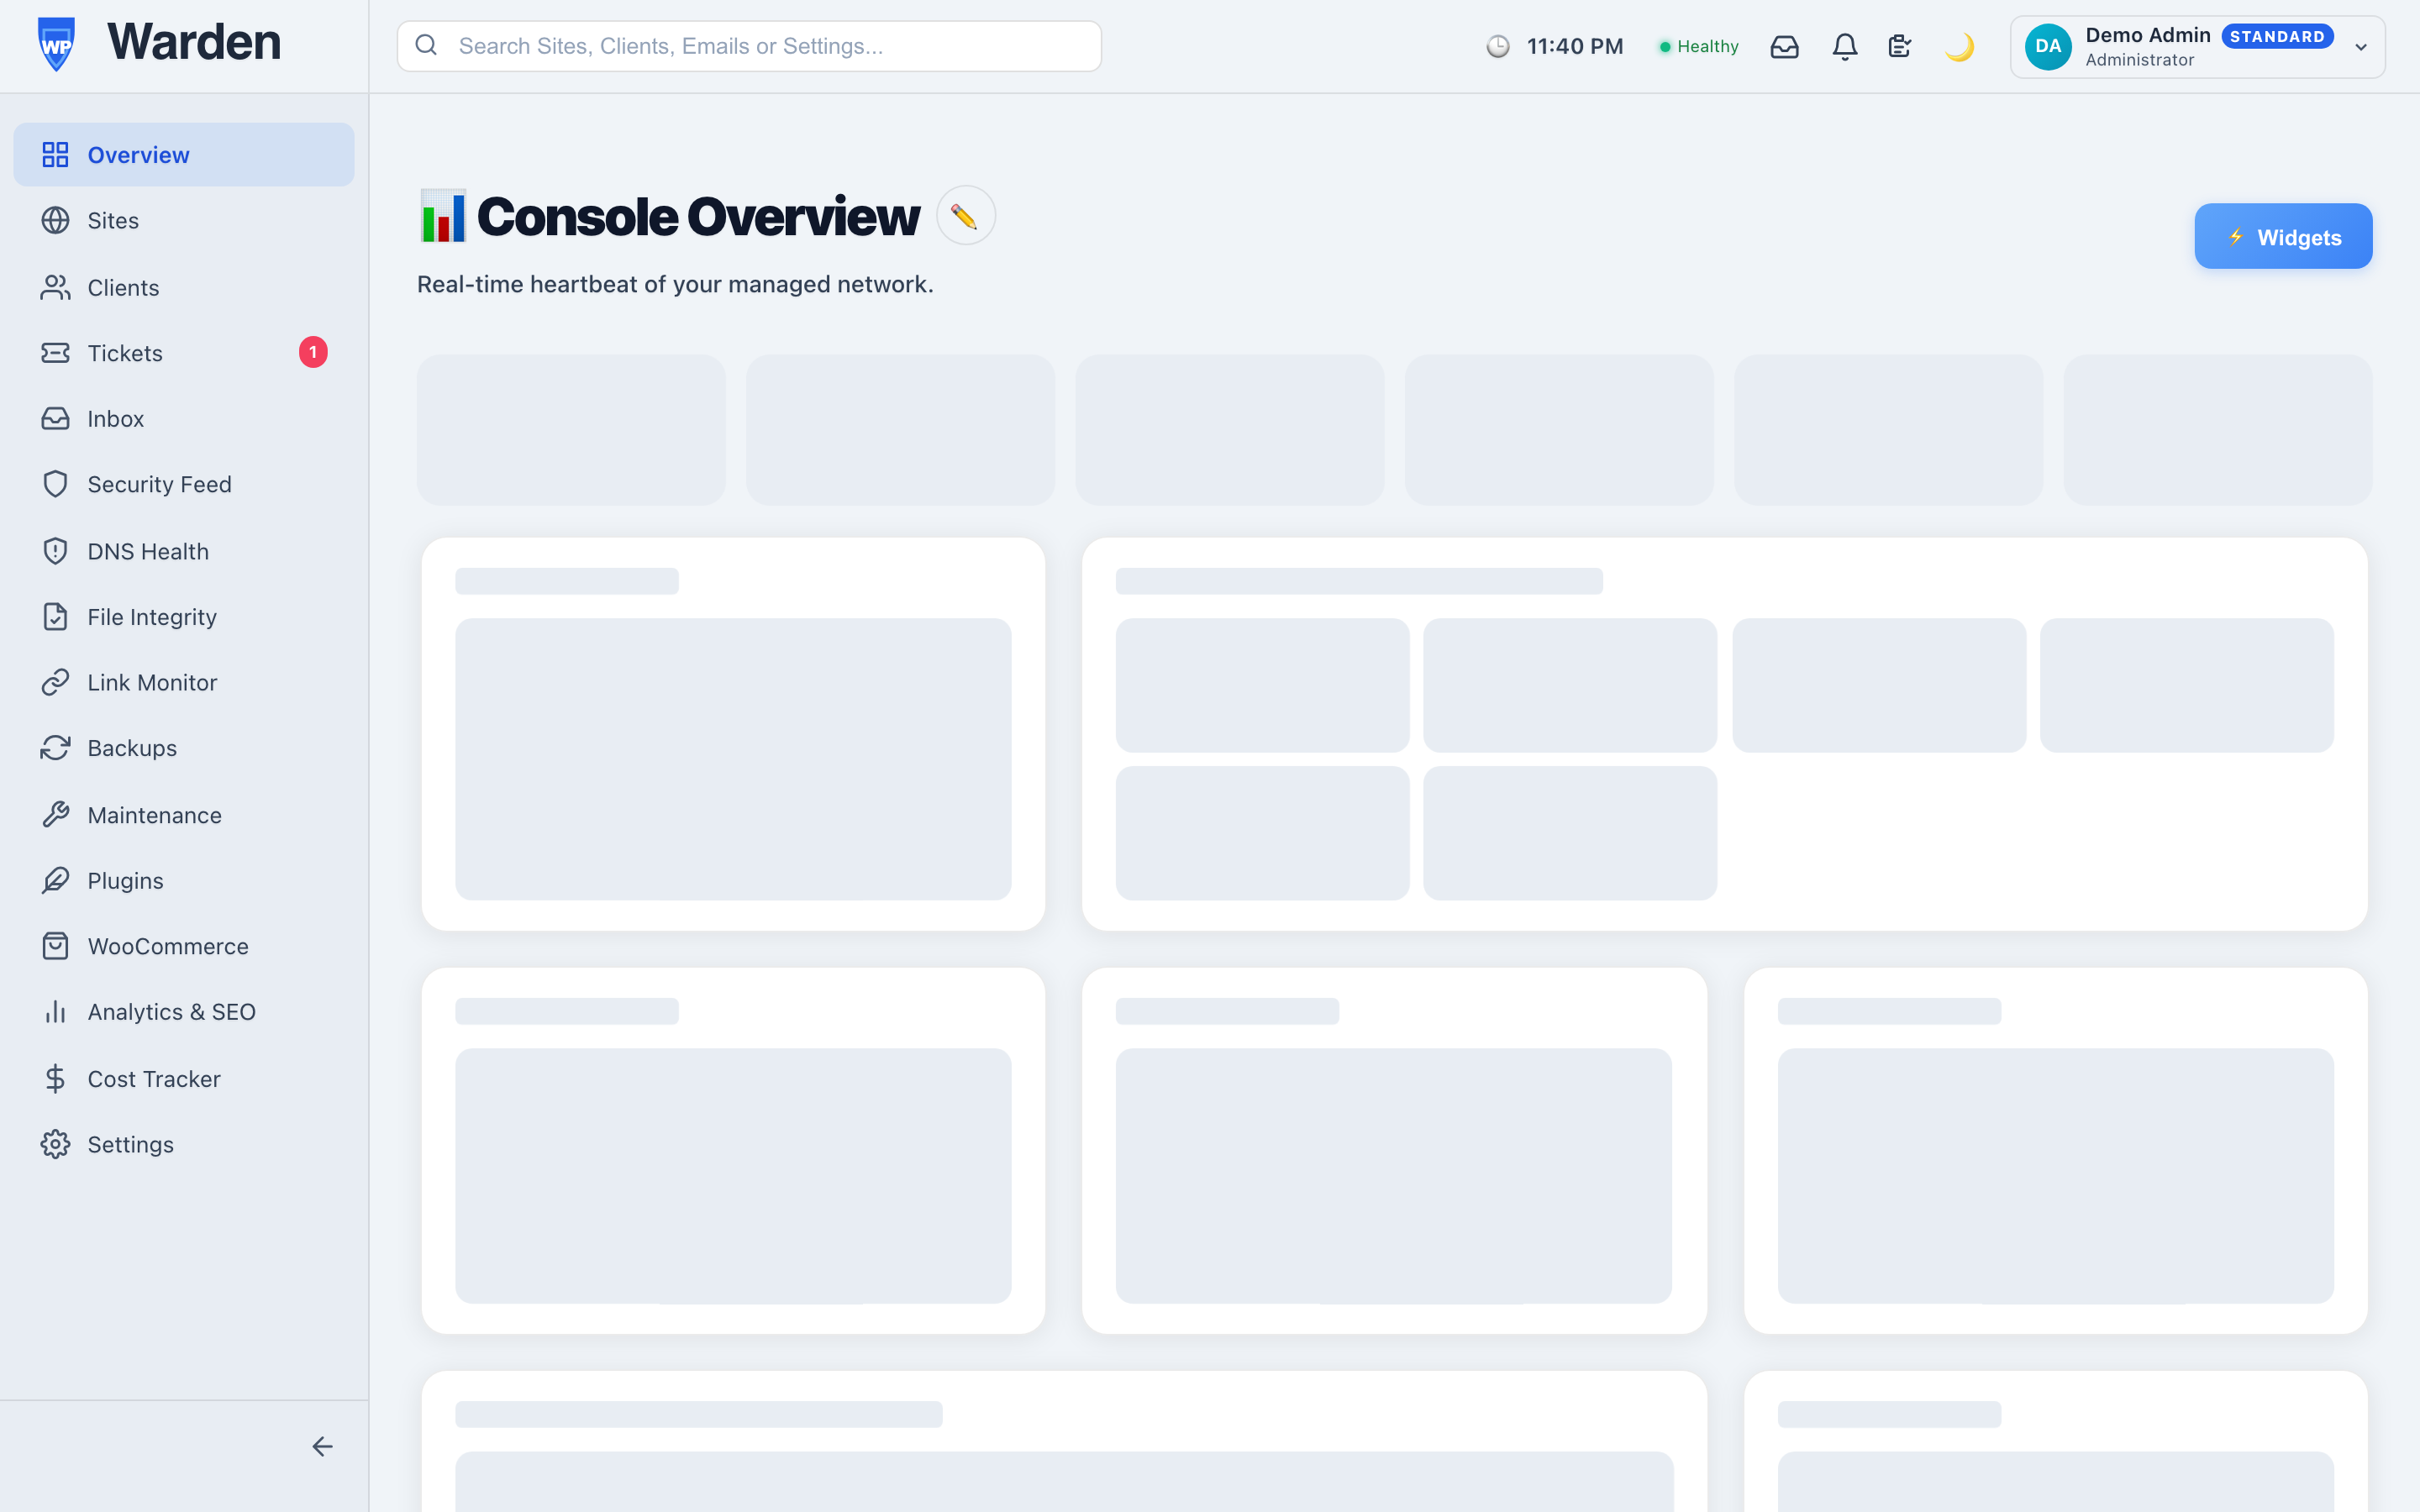Click the Tickets icon in sidebar

click(55, 353)
